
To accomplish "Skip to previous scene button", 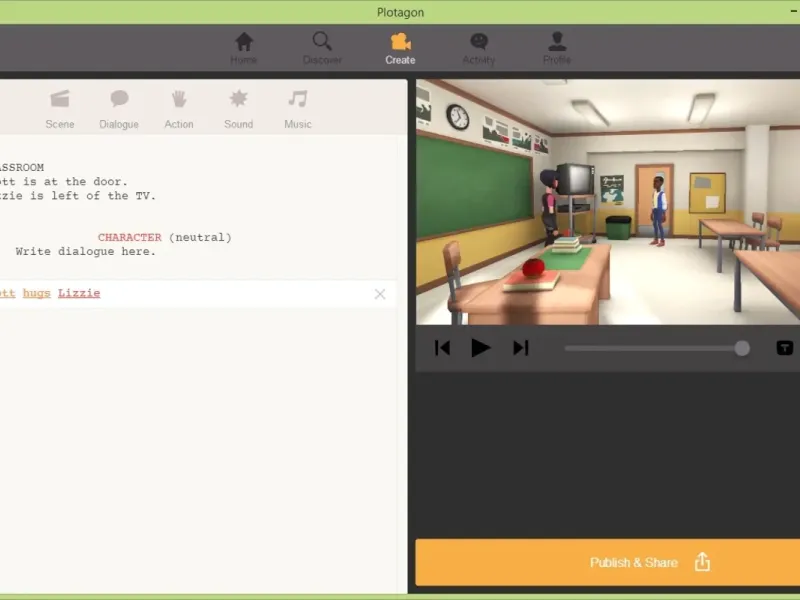I will [442, 348].
